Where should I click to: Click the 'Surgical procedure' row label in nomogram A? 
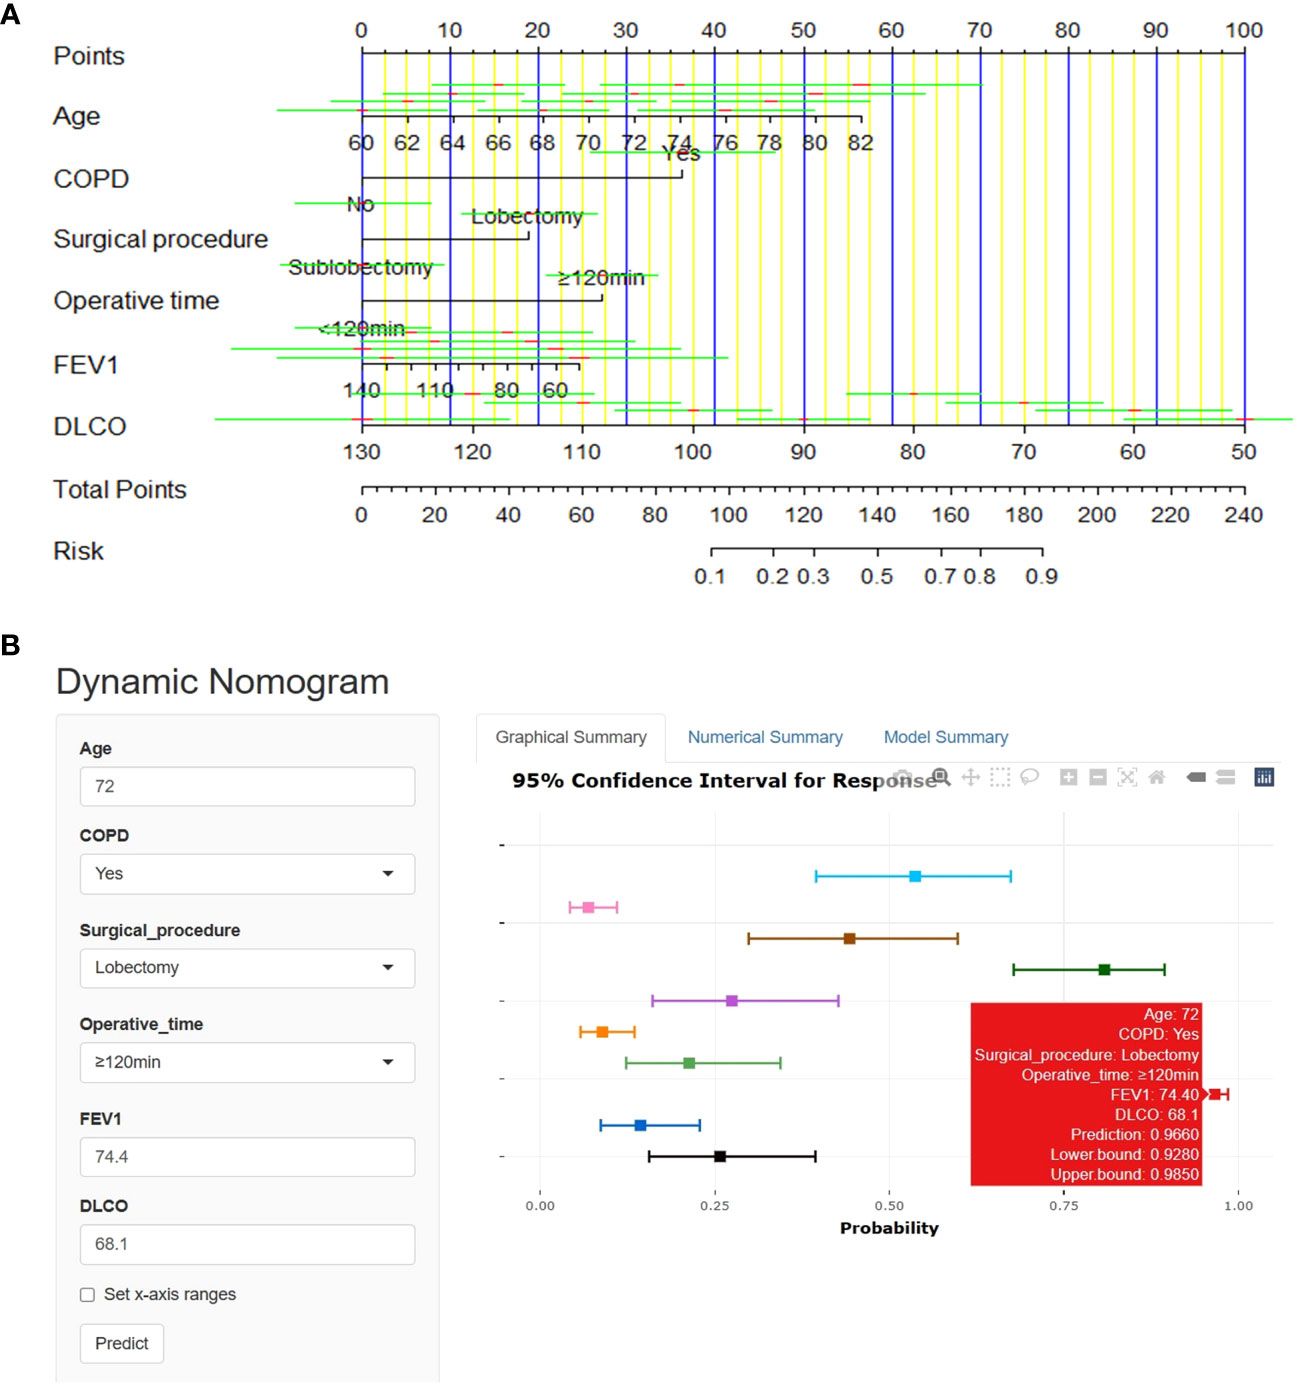click(x=161, y=240)
